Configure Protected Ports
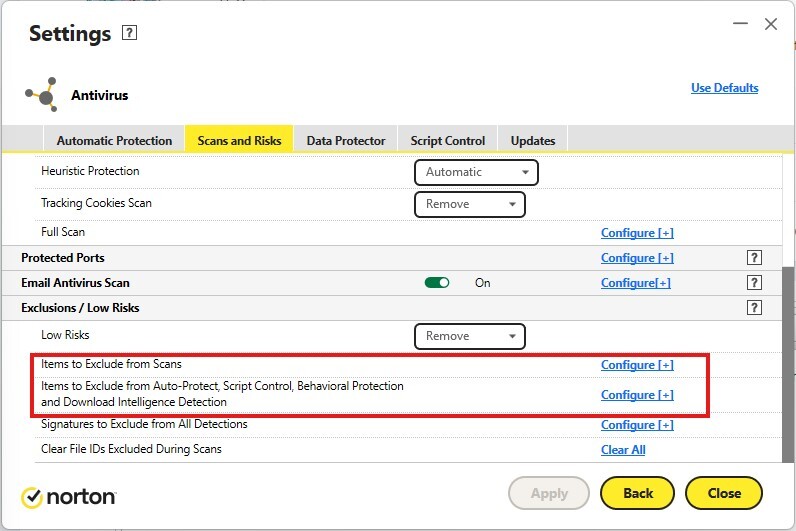 [637, 258]
